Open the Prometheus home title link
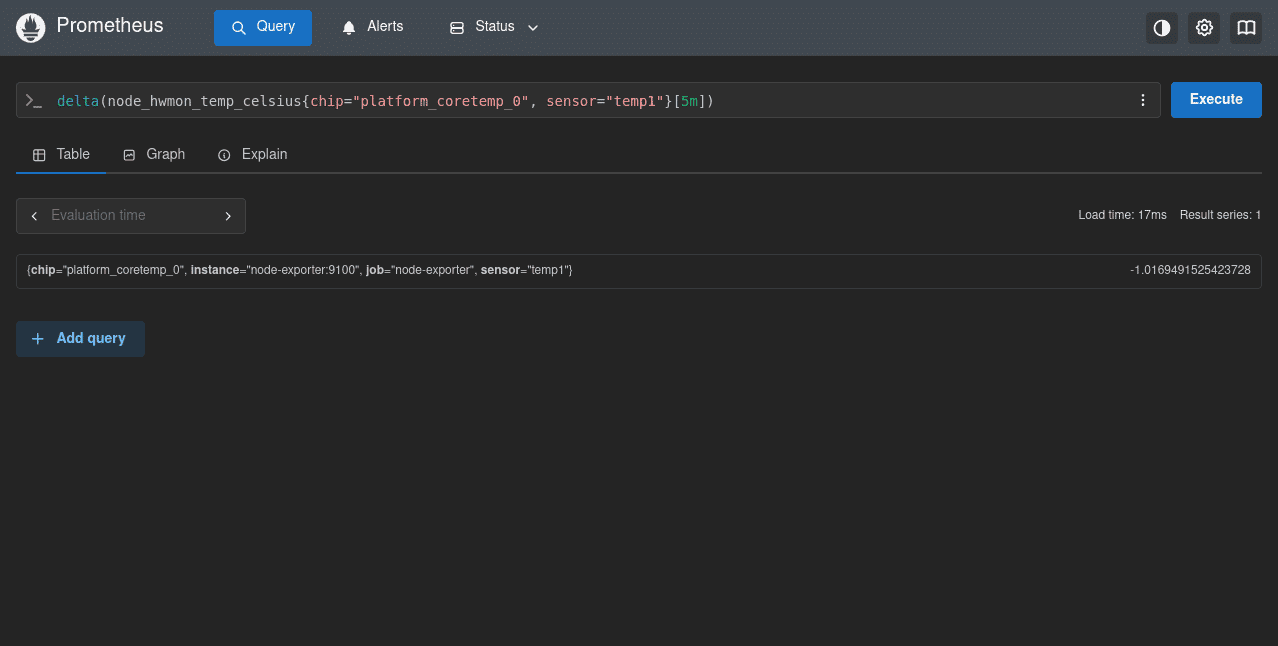 (x=110, y=26)
